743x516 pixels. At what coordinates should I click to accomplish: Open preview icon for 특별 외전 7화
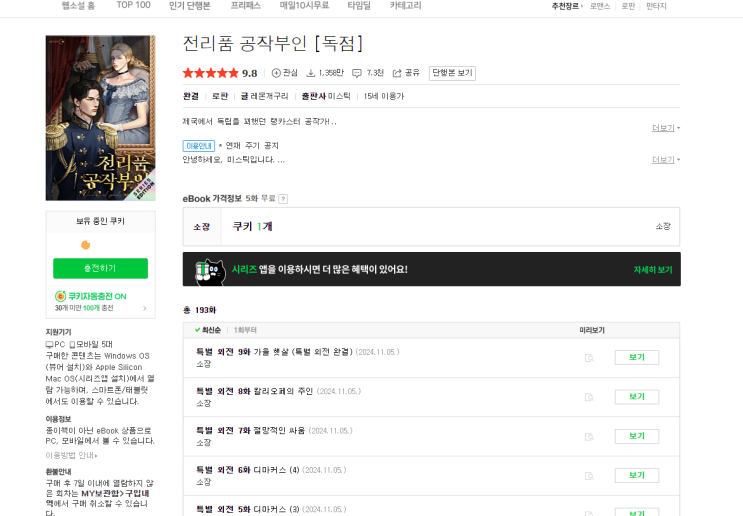pyautogui.click(x=589, y=436)
